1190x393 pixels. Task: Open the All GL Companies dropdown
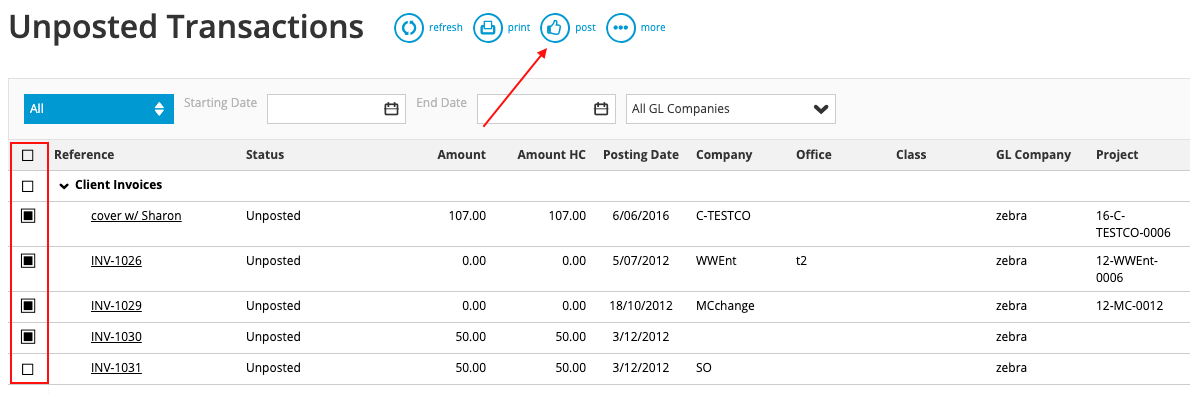coord(730,109)
